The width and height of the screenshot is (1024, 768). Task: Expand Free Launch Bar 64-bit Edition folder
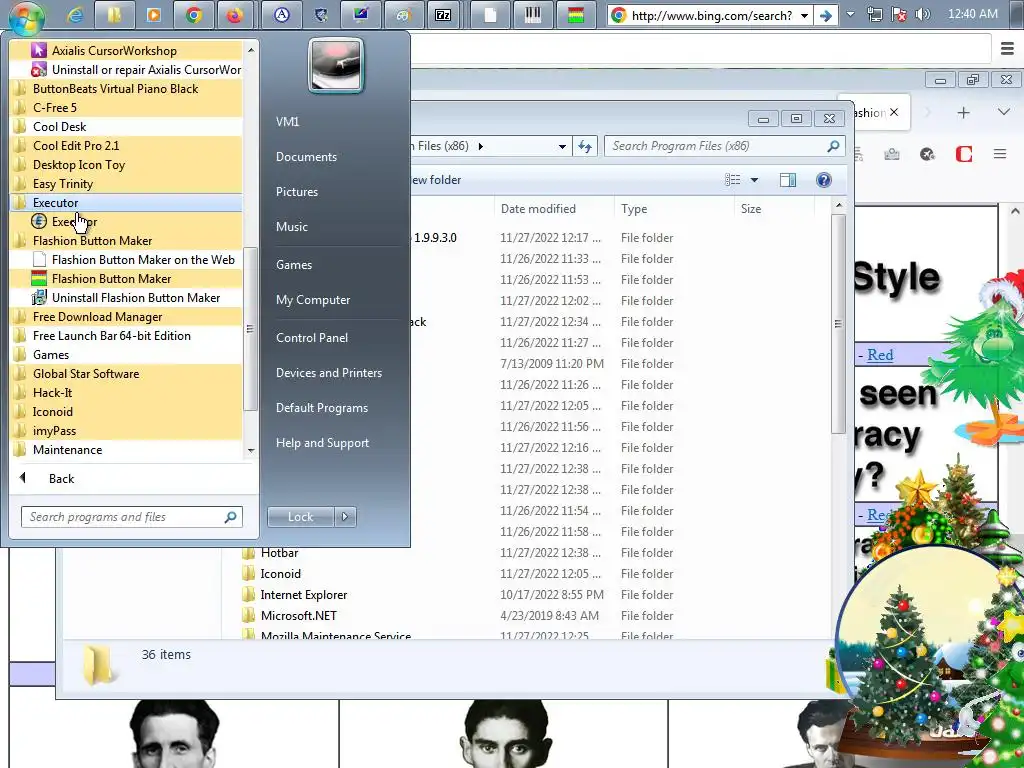pyautogui.click(x=126, y=336)
